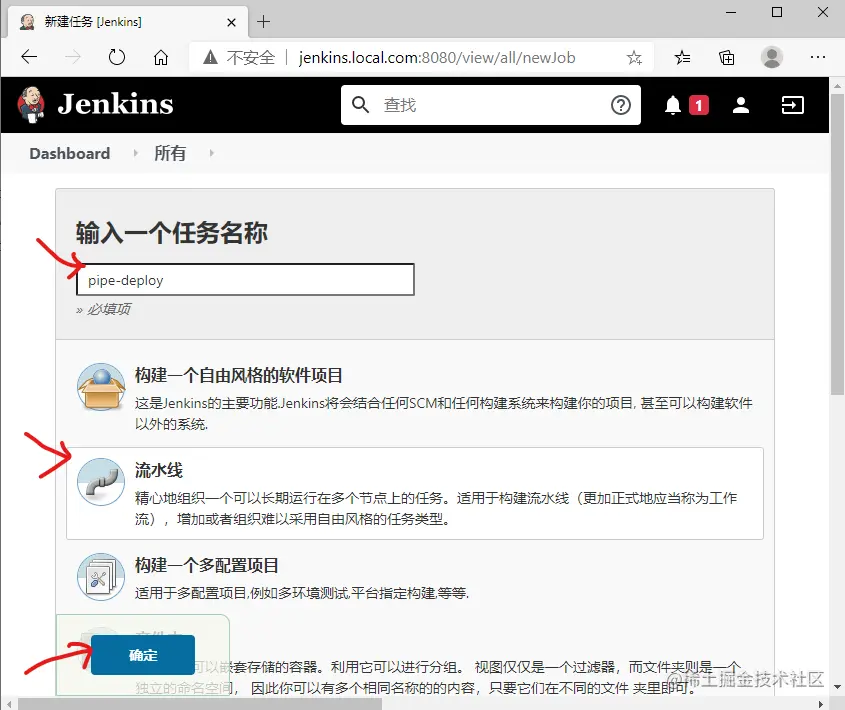Open the user account person icon
The width and height of the screenshot is (845, 710).
[x=741, y=105]
